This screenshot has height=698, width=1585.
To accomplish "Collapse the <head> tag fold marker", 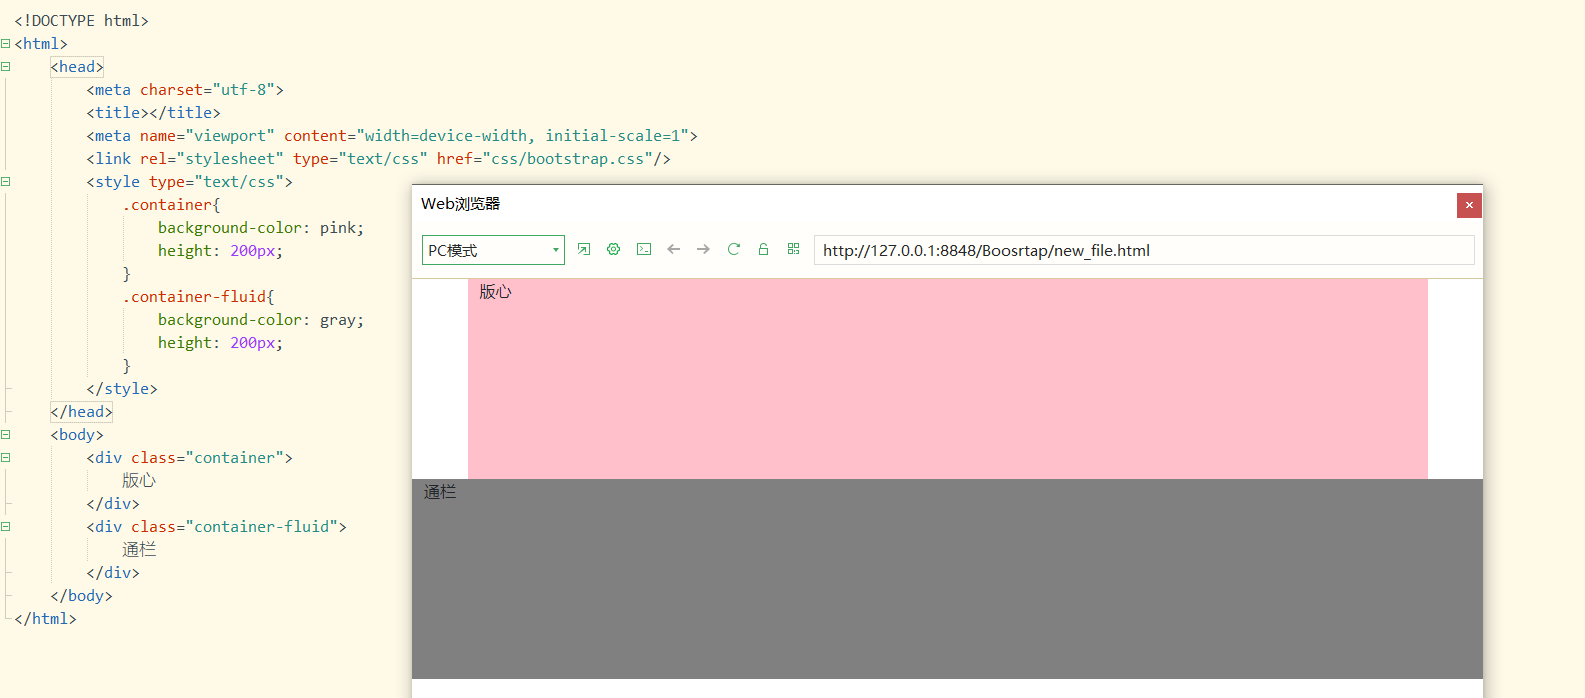I will pos(5,67).
